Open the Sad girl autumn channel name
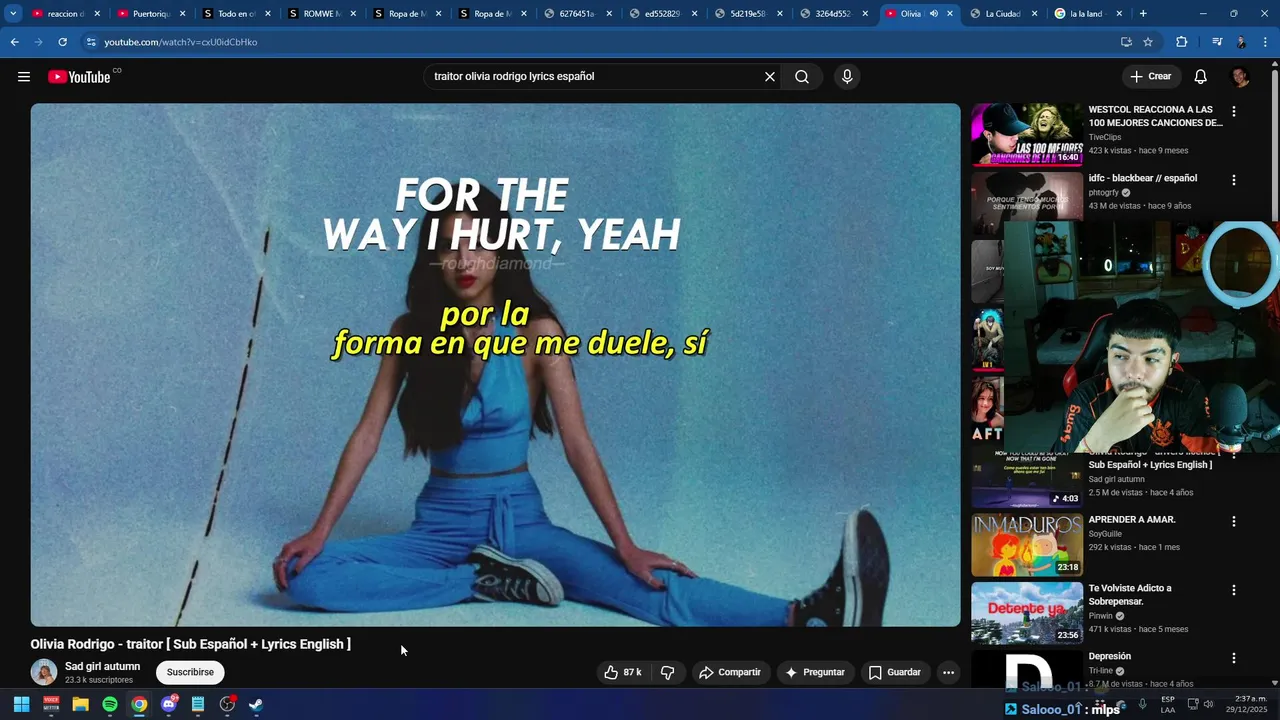This screenshot has width=1280, height=720. tap(102, 666)
